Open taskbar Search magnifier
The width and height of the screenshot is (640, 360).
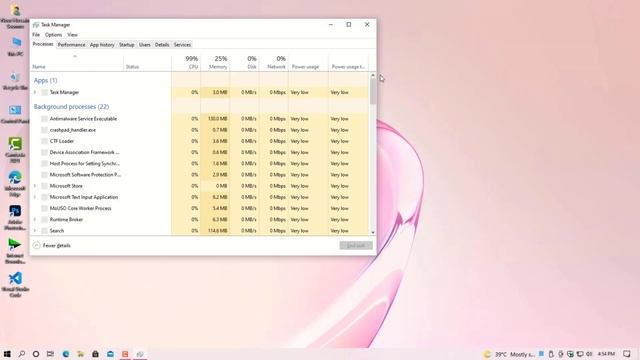(x=22, y=354)
